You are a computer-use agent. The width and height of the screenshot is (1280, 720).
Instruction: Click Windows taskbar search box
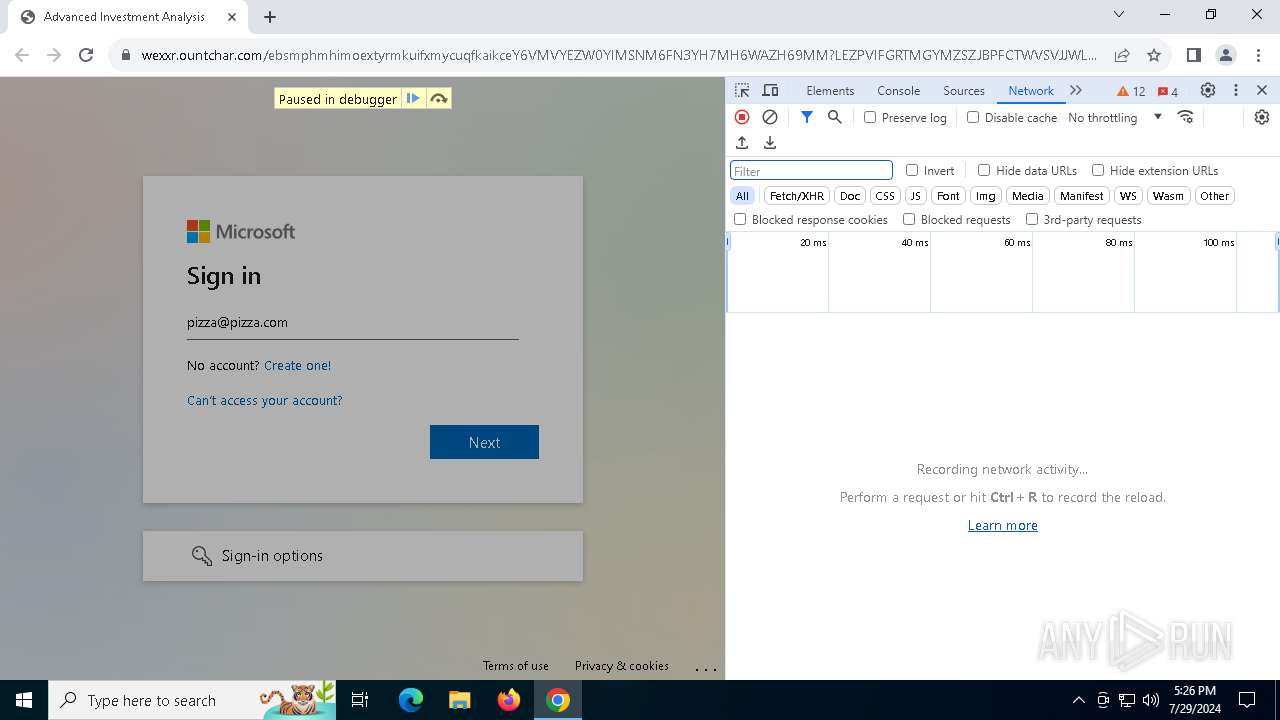(x=192, y=700)
